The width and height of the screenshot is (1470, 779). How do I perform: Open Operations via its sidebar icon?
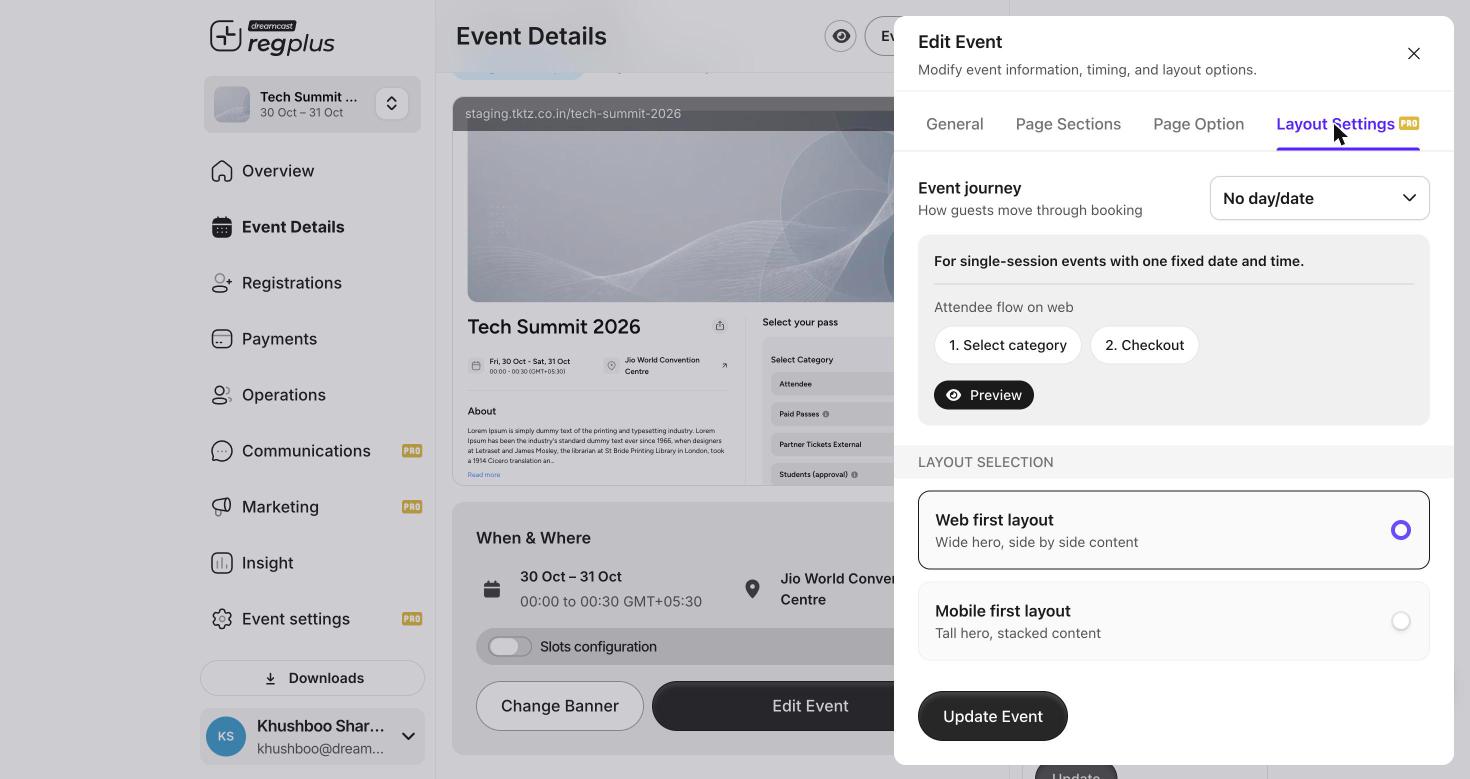pyautogui.click(x=222, y=395)
